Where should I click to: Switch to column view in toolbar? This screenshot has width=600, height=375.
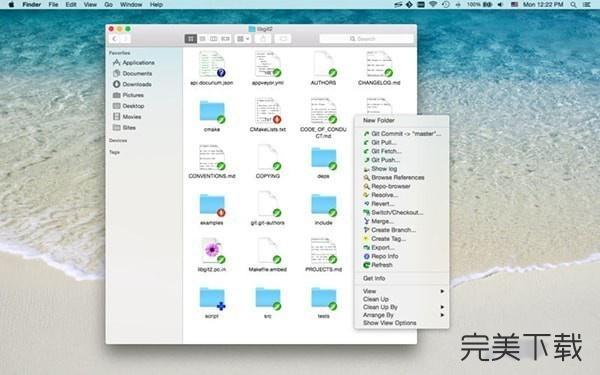point(214,39)
